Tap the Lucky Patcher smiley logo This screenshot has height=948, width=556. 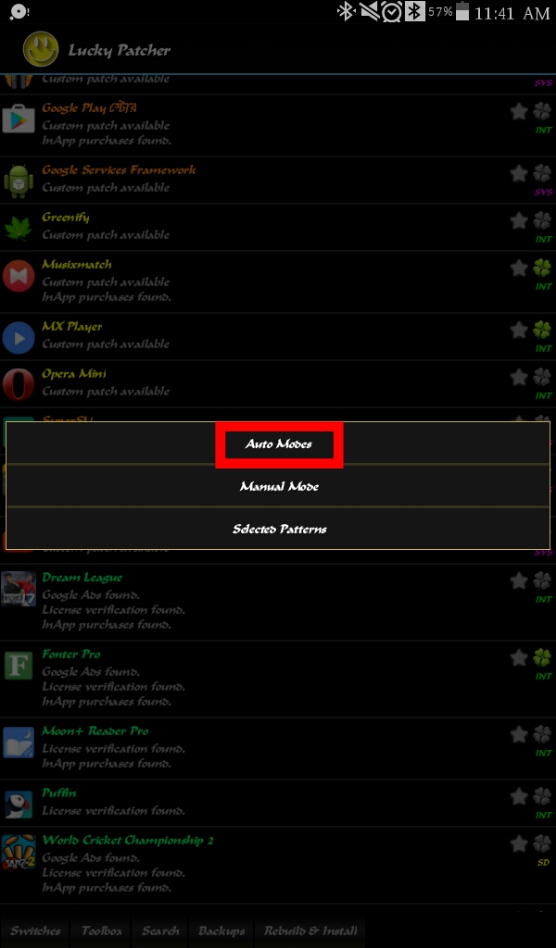click(41, 49)
